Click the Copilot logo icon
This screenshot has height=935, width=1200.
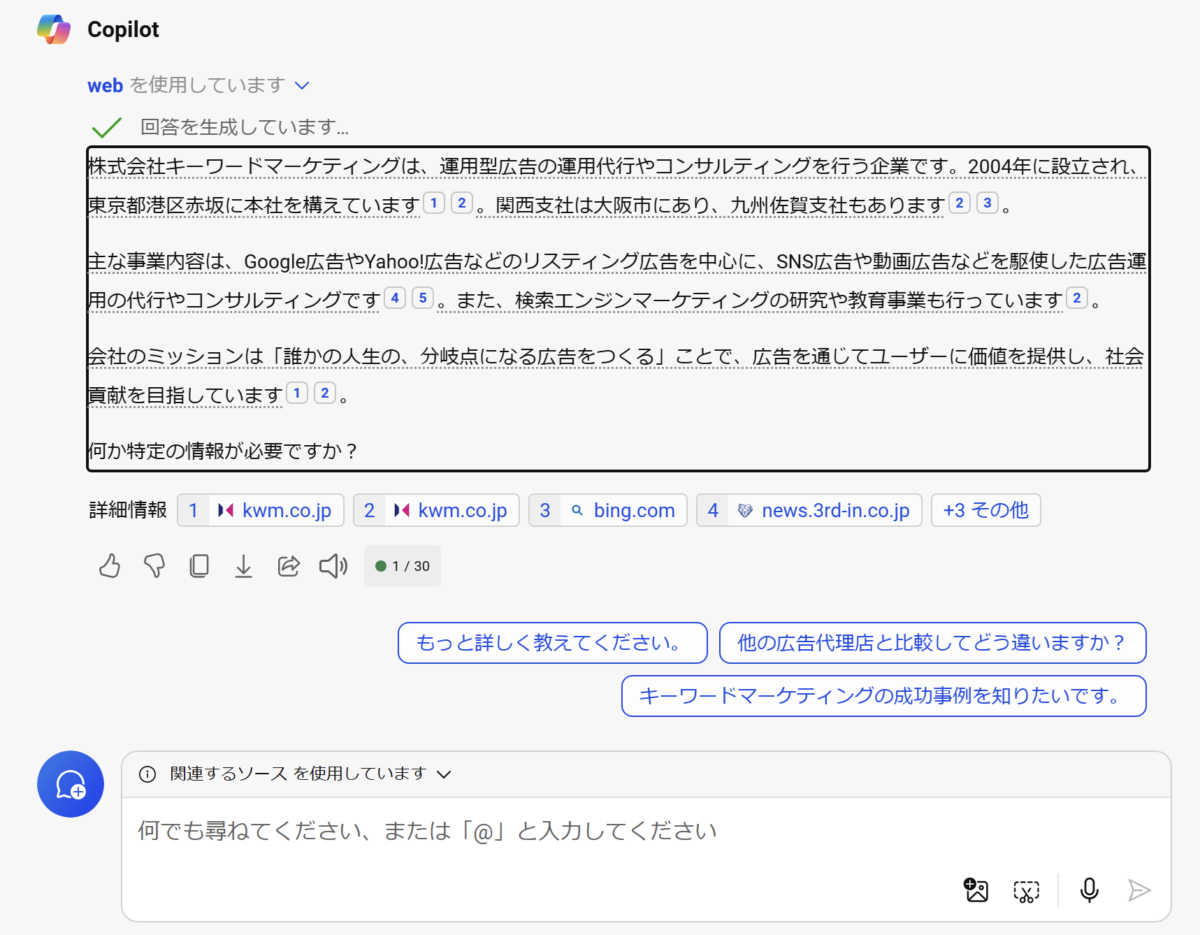(x=54, y=30)
